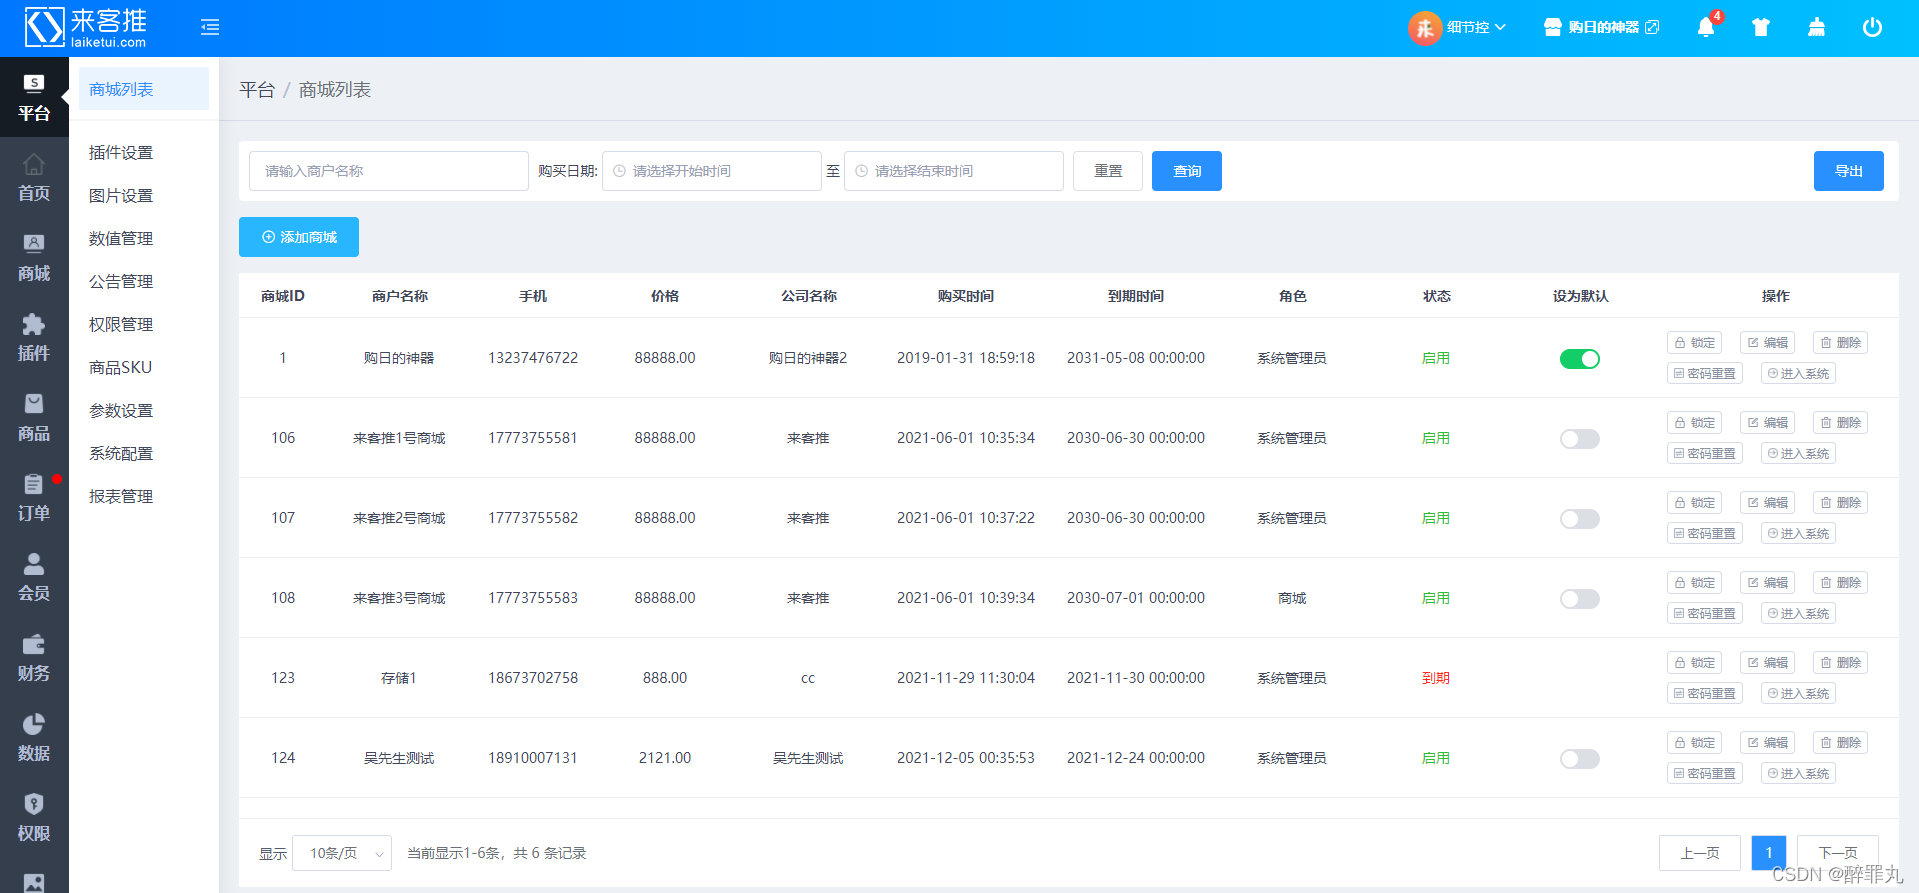Click the 下一页 next page button
The width and height of the screenshot is (1919, 893).
(x=1838, y=853)
